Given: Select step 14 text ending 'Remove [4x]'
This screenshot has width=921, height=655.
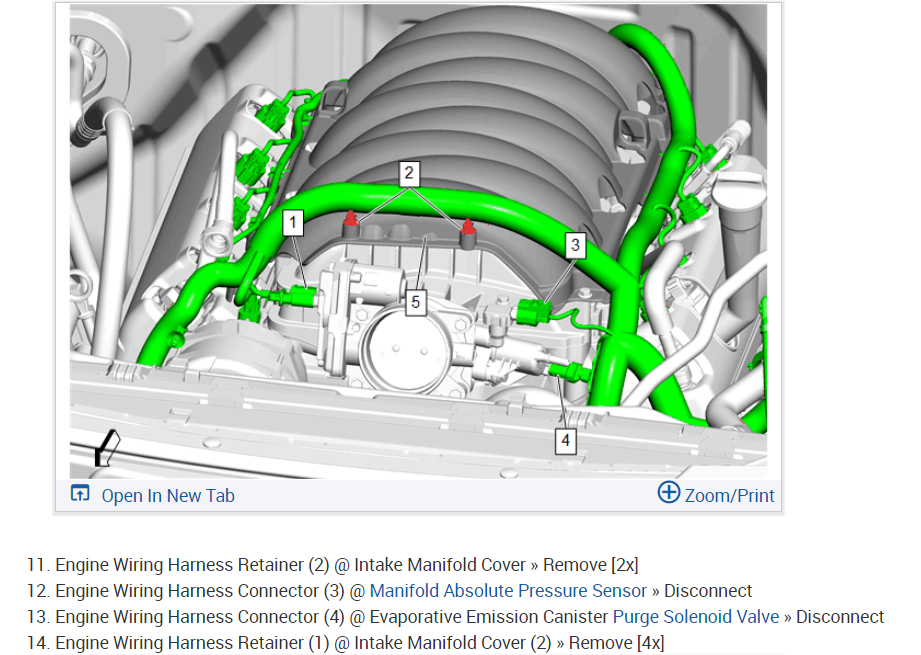Looking at the screenshot, I should pyautogui.click(x=359, y=643).
